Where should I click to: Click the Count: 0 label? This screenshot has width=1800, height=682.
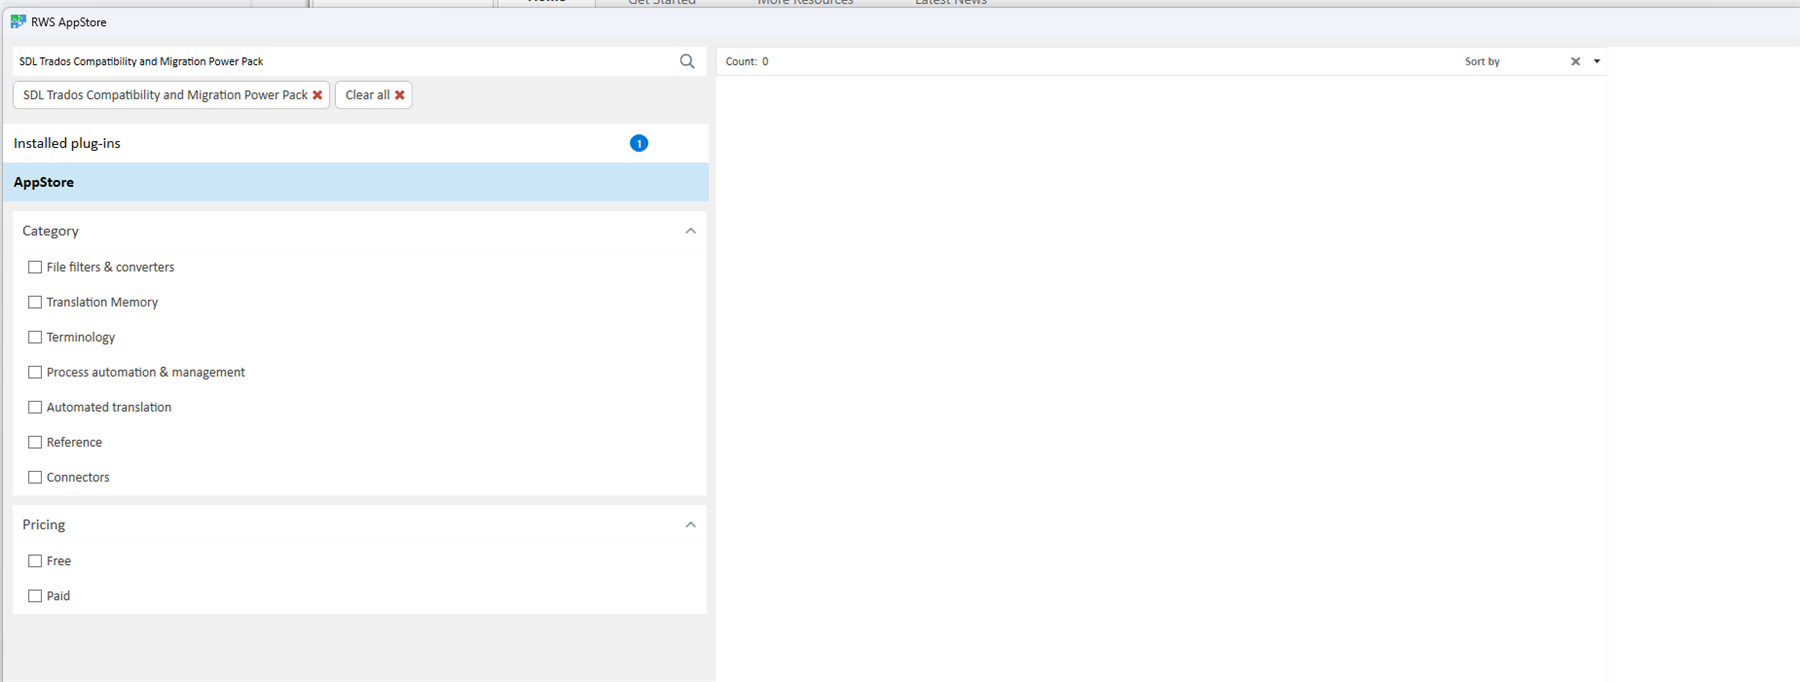click(747, 61)
